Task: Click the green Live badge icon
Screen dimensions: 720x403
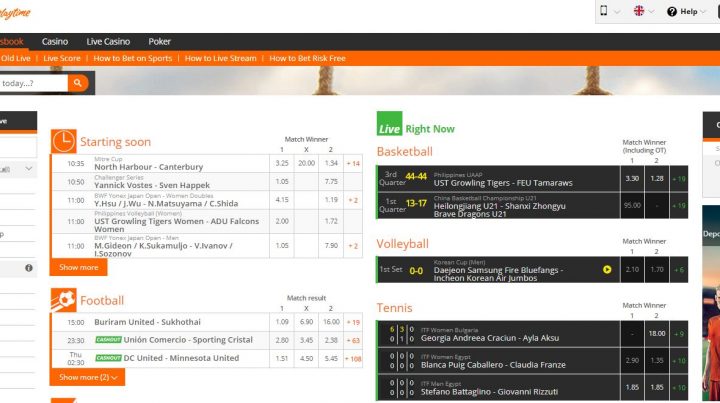Action: click(x=389, y=123)
